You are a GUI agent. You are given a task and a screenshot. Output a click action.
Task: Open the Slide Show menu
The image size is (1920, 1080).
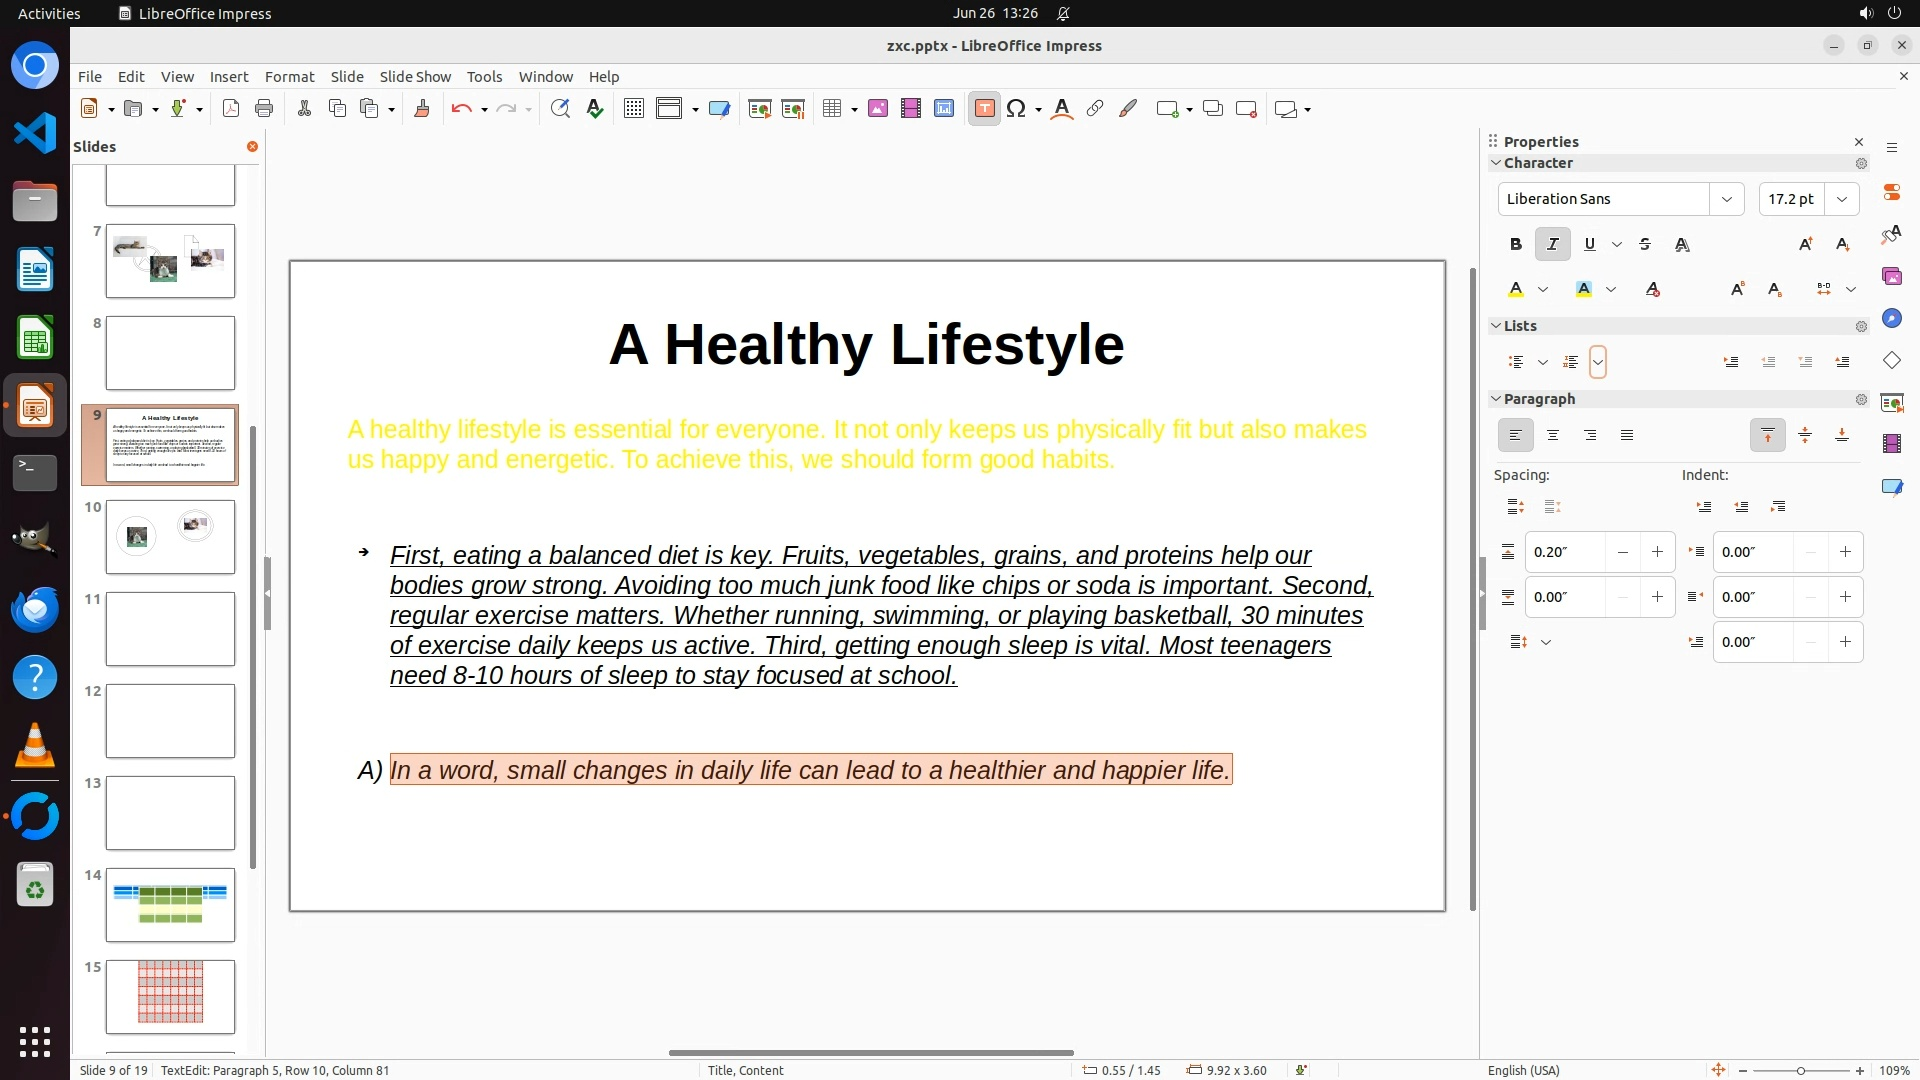(x=415, y=77)
